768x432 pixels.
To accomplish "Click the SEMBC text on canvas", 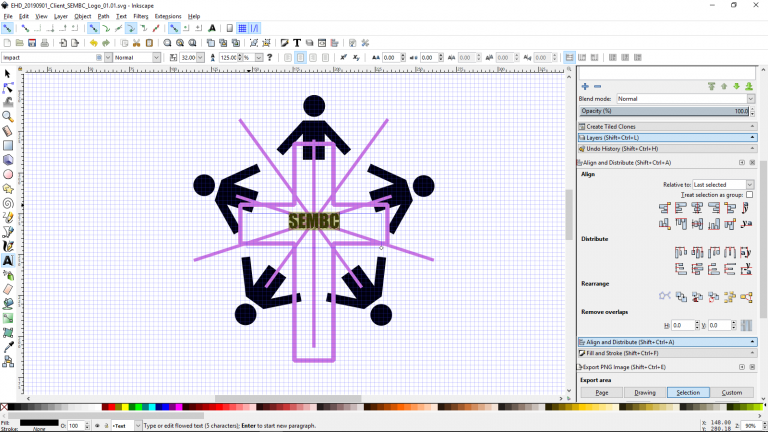I will click(x=314, y=221).
